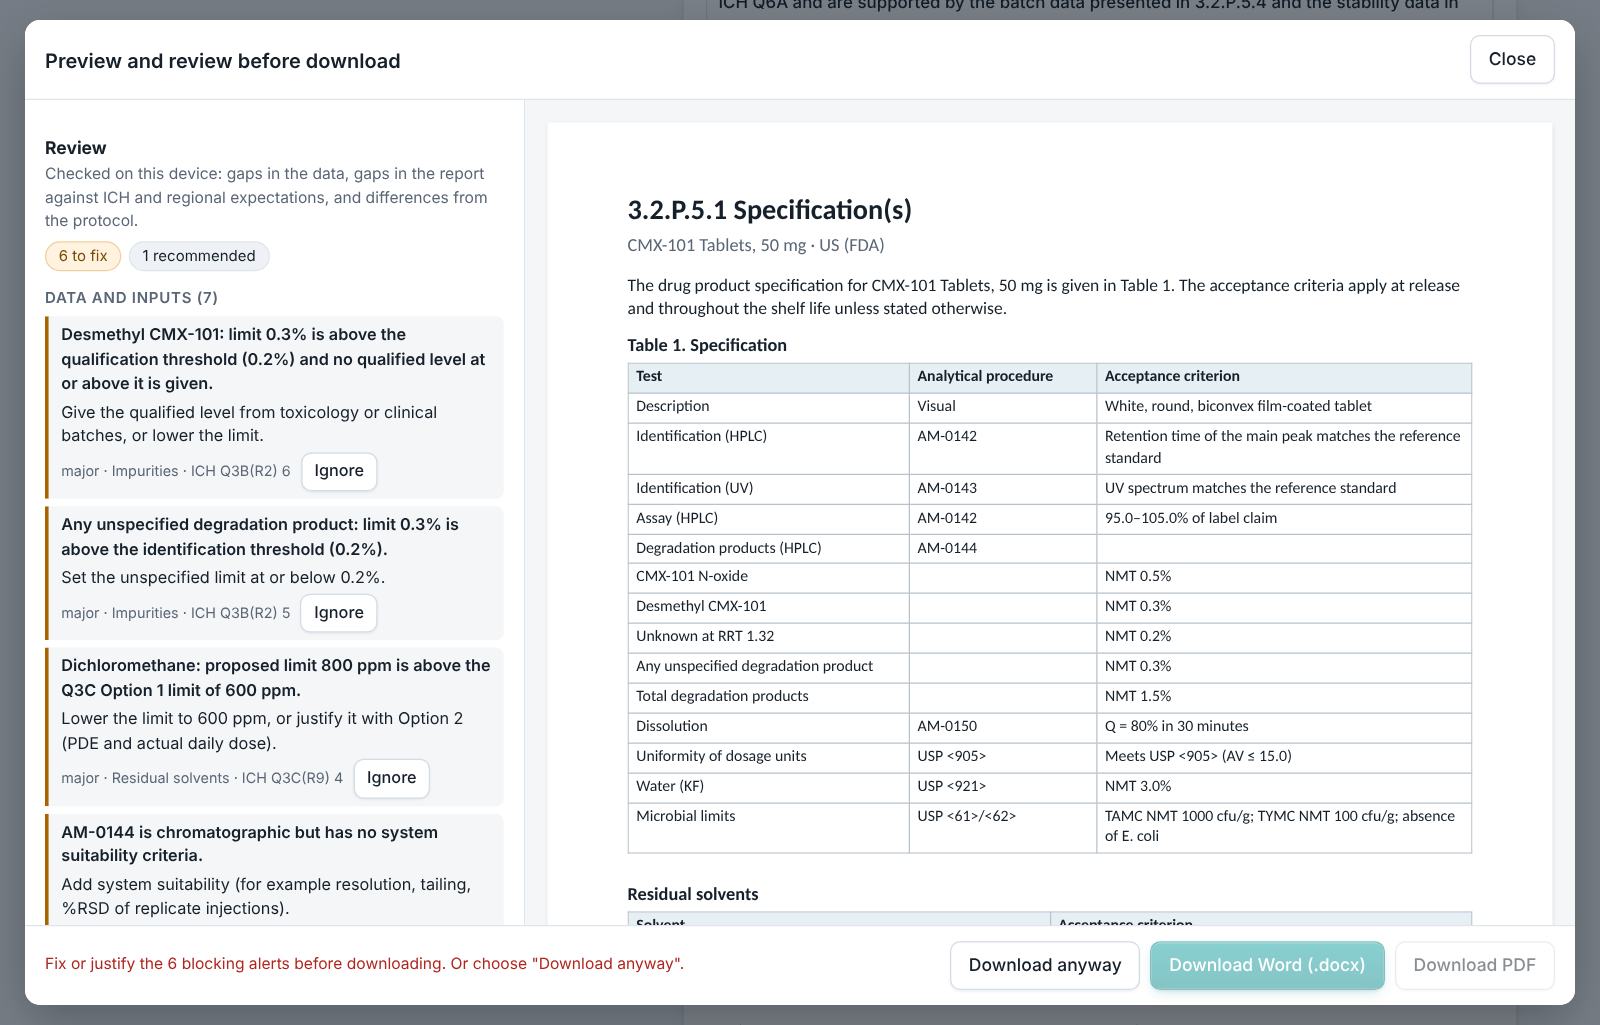Select the 'NMT 1.5%' acceptance cell
The height and width of the screenshot is (1025, 1600).
1284,697
